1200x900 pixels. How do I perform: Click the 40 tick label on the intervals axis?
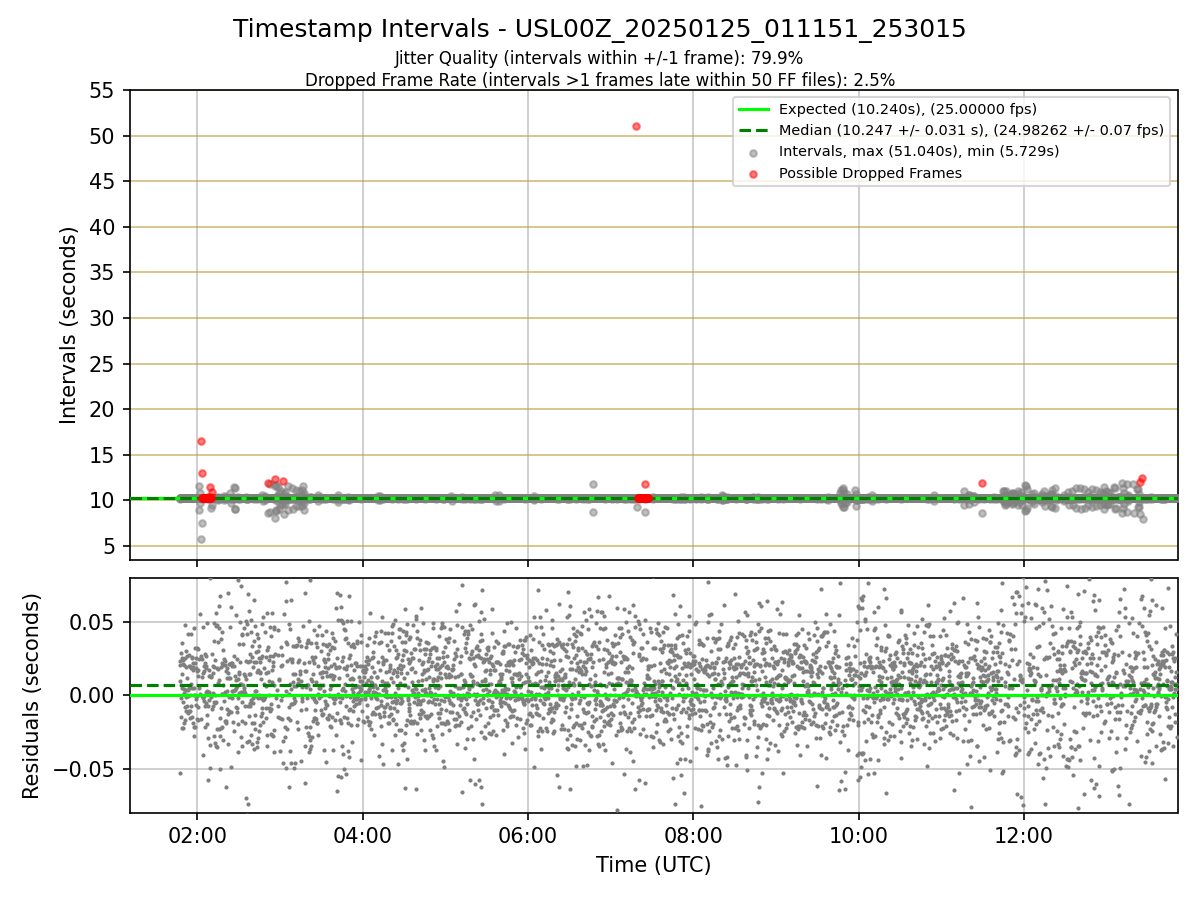coord(103,227)
